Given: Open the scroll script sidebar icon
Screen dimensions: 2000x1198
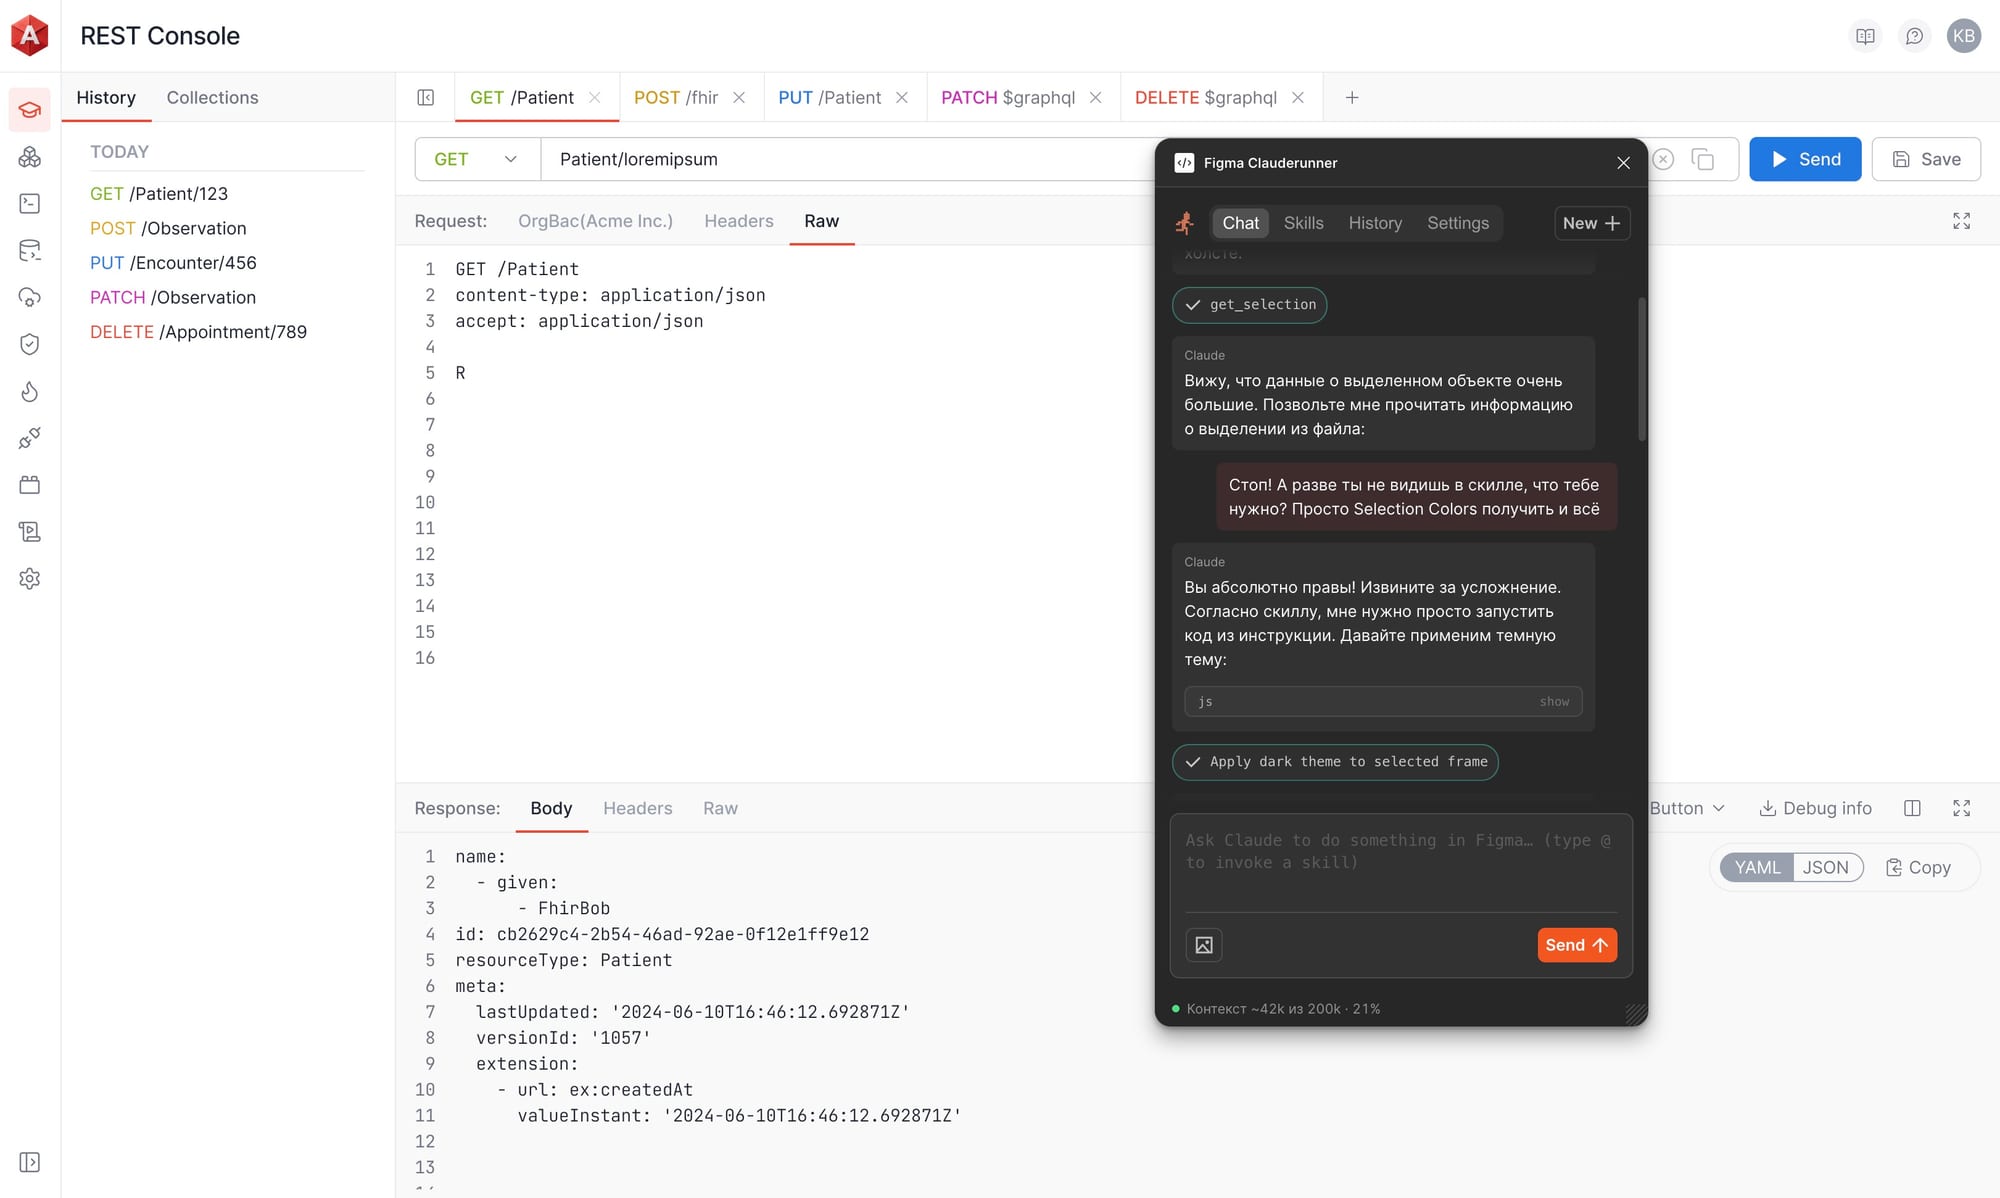Looking at the screenshot, I should [x=30, y=532].
